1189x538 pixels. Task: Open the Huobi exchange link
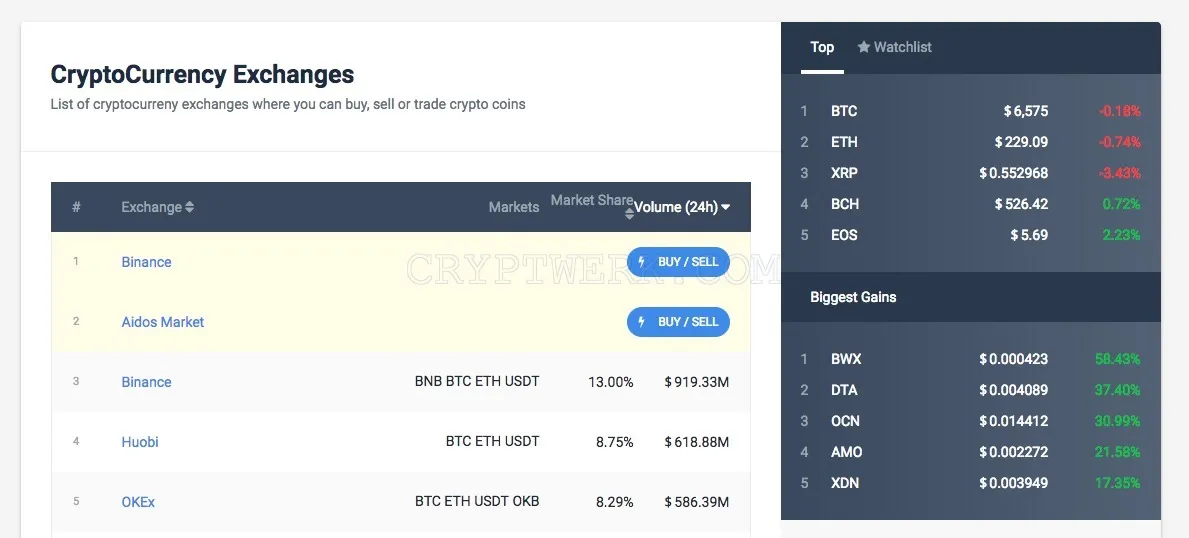(140, 442)
